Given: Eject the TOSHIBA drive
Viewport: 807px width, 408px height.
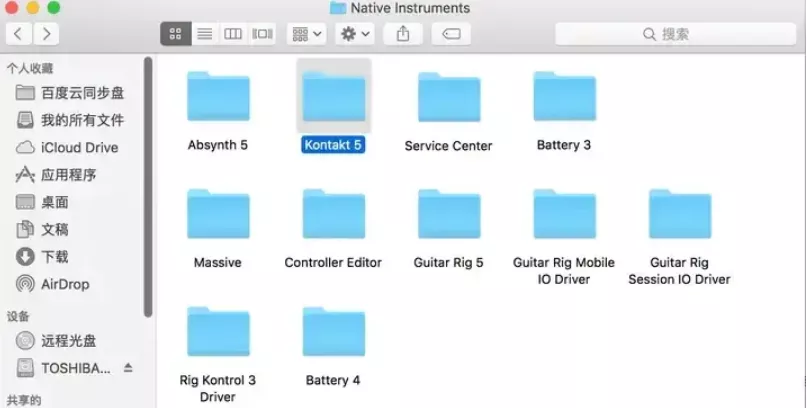Looking at the screenshot, I should (x=128, y=368).
